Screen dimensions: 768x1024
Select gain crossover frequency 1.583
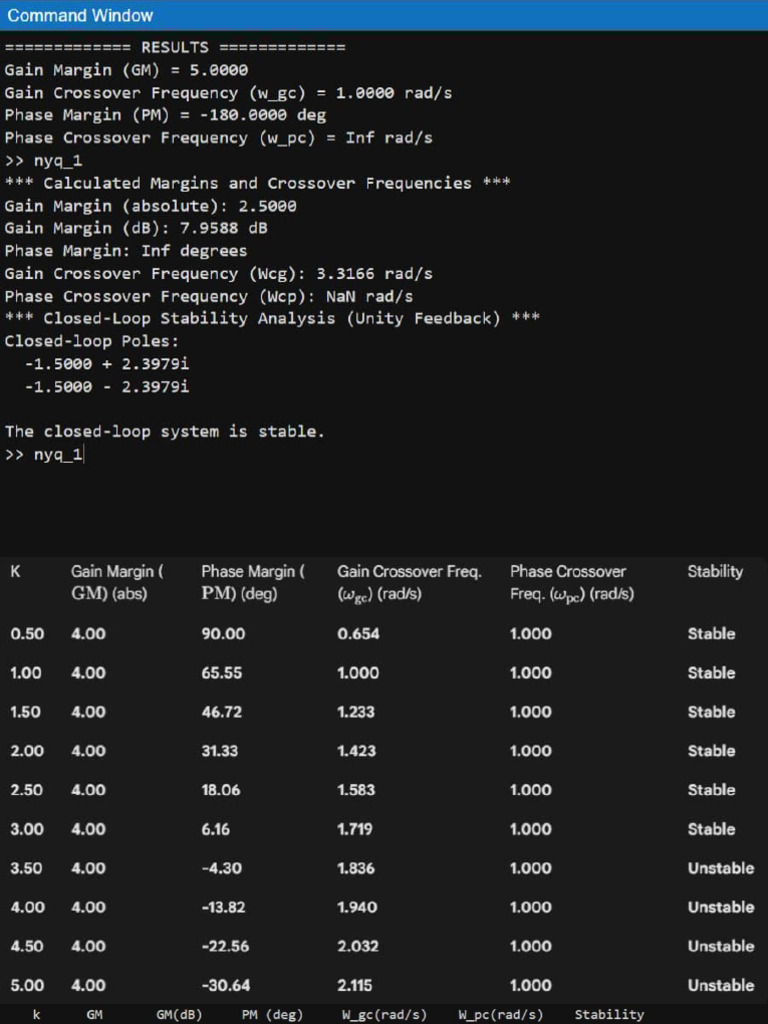click(356, 790)
